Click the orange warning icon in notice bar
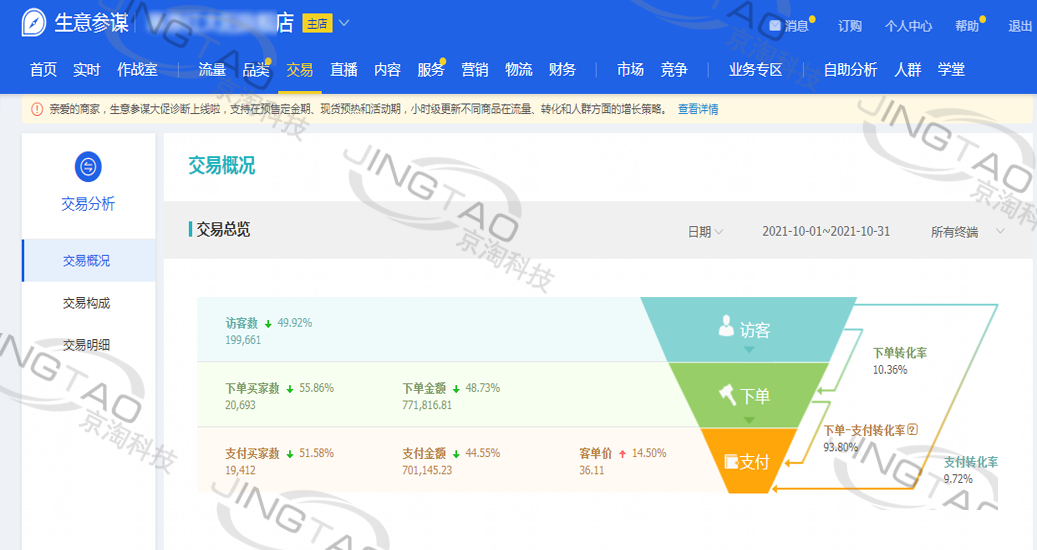This screenshot has height=550, width=1037. tap(37, 109)
